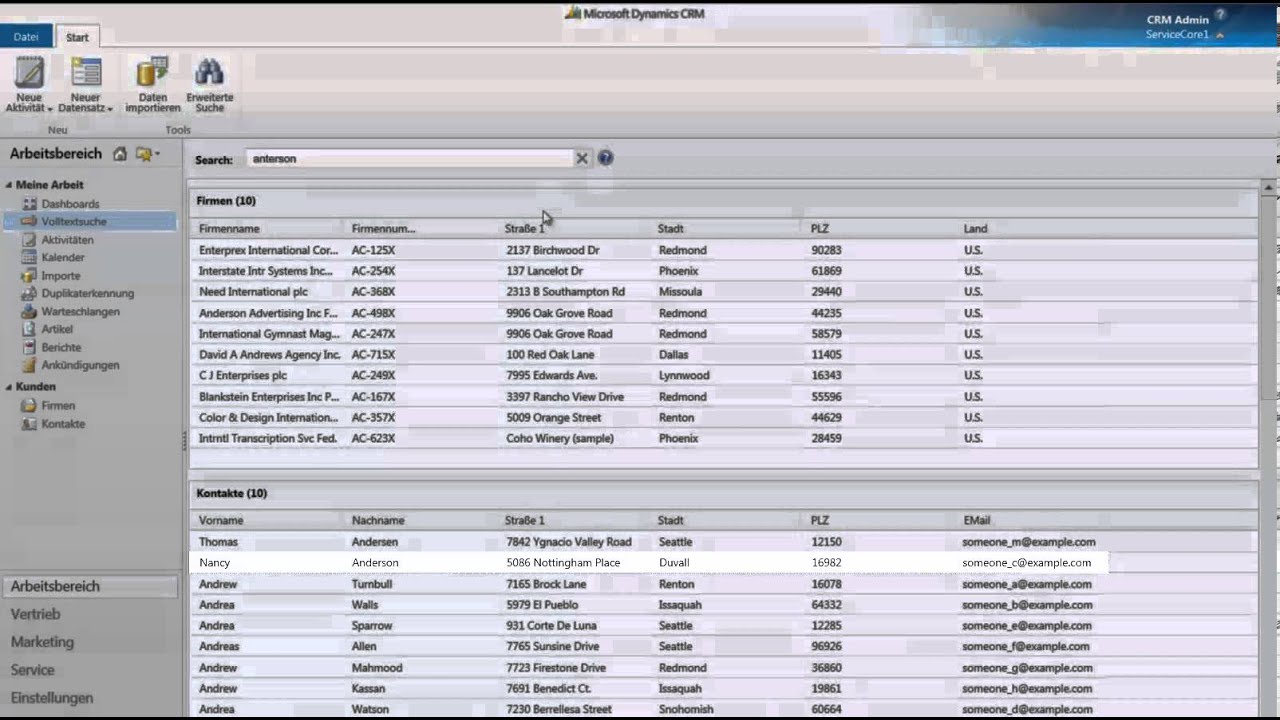Viewport: 1280px width, 720px height.
Task: Open the Daten importieren tool
Action: click(152, 83)
